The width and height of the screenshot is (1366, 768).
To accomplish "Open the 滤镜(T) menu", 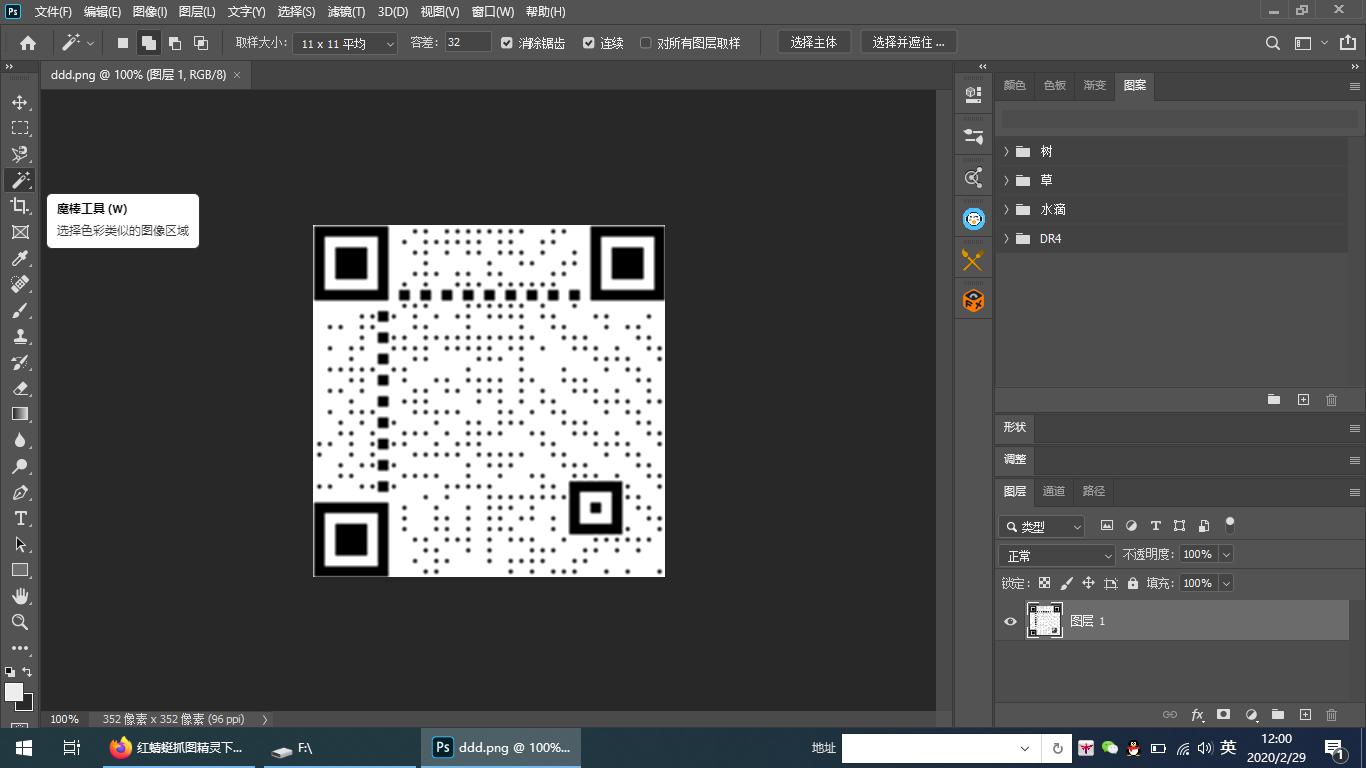I will click(346, 12).
